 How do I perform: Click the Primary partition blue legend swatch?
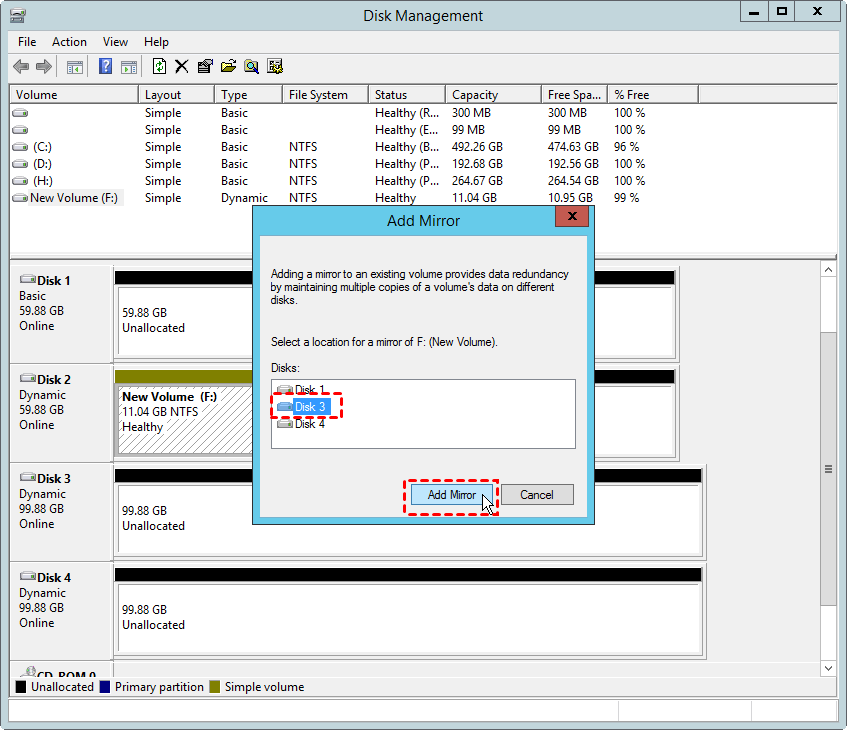[105, 687]
